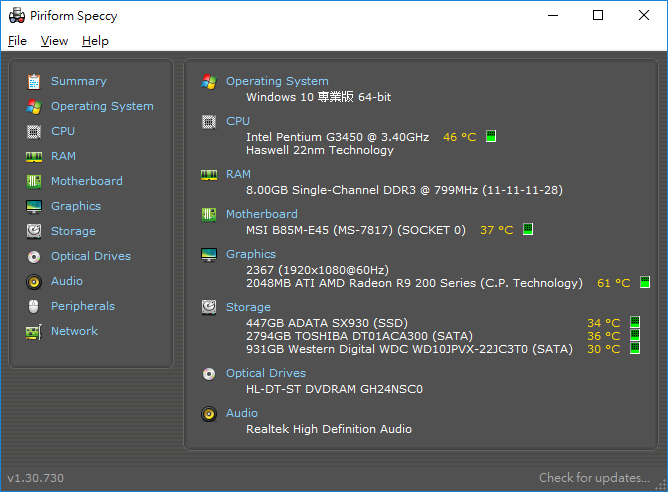Select the CPU chip icon in sidebar
Screen dimensions: 668x492
click(x=34, y=132)
